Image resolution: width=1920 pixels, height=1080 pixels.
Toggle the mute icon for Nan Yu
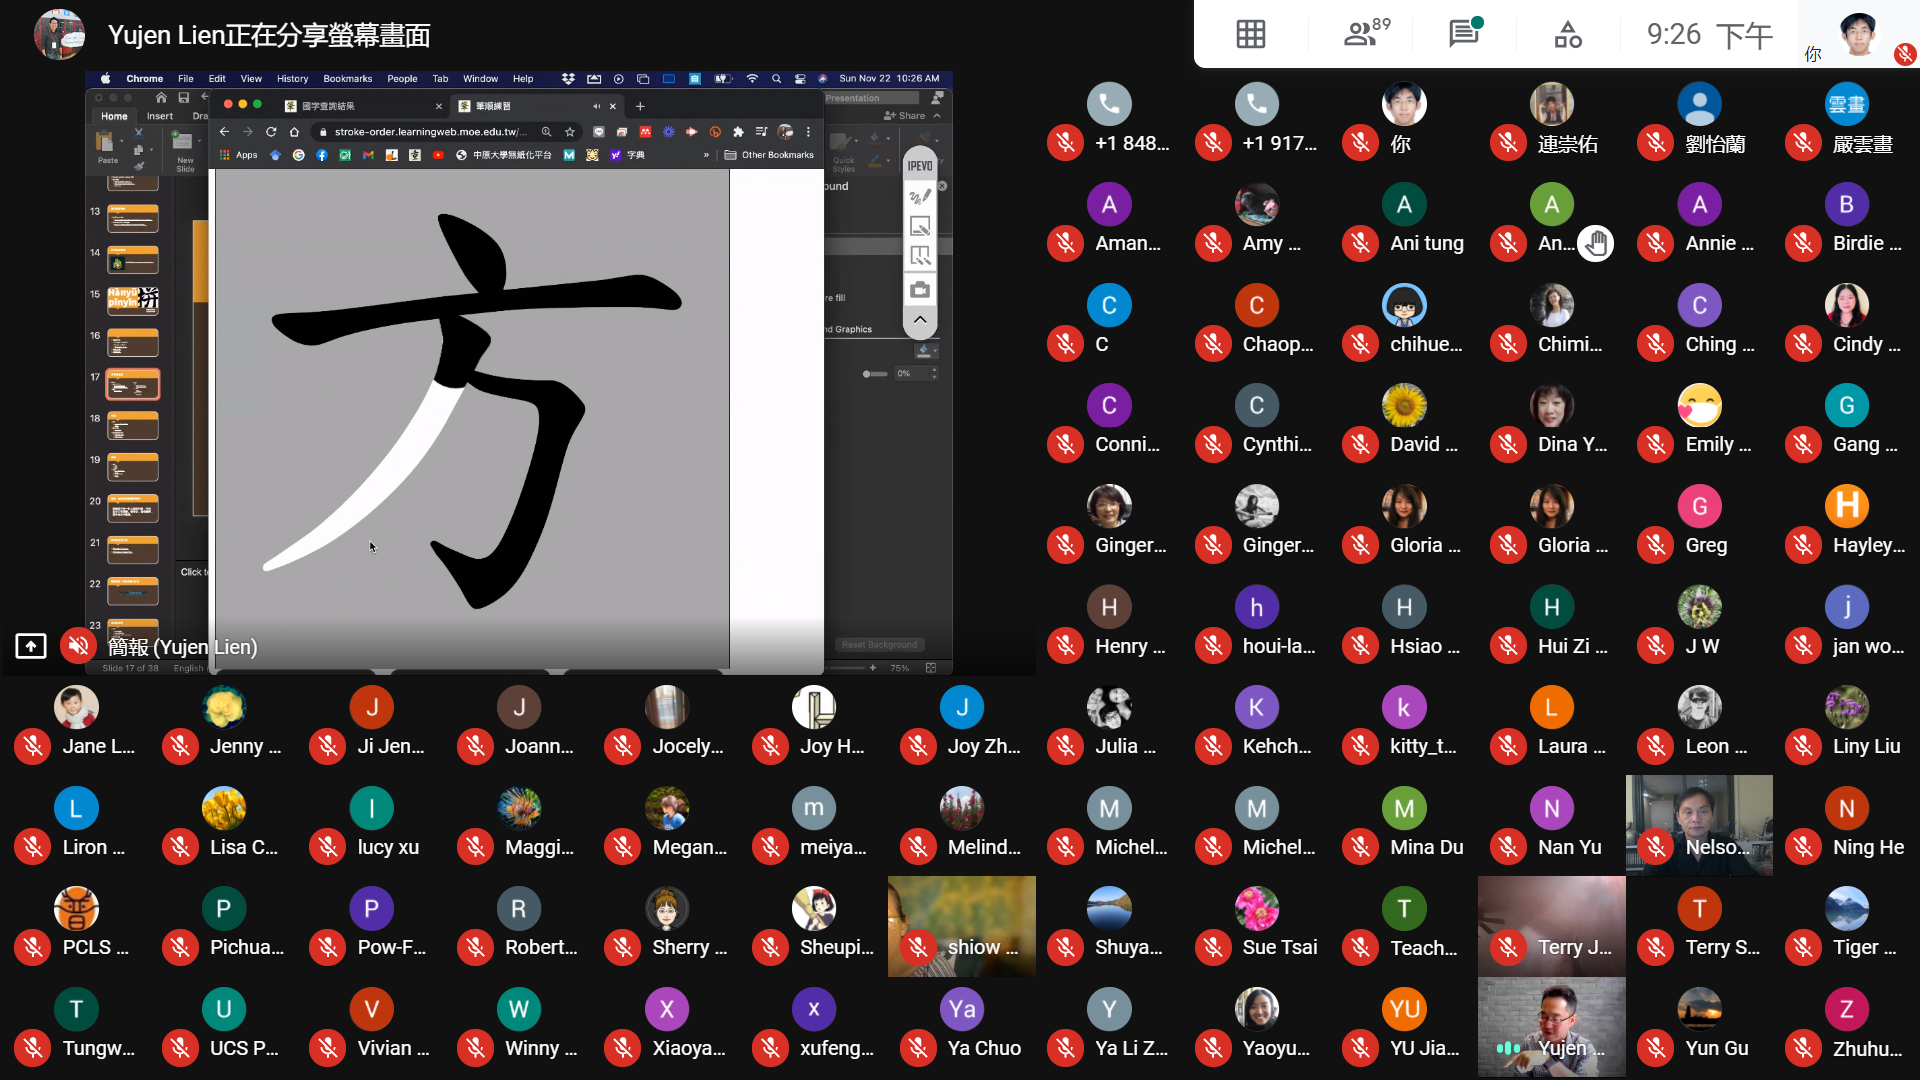pyautogui.click(x=1508, y=847)
